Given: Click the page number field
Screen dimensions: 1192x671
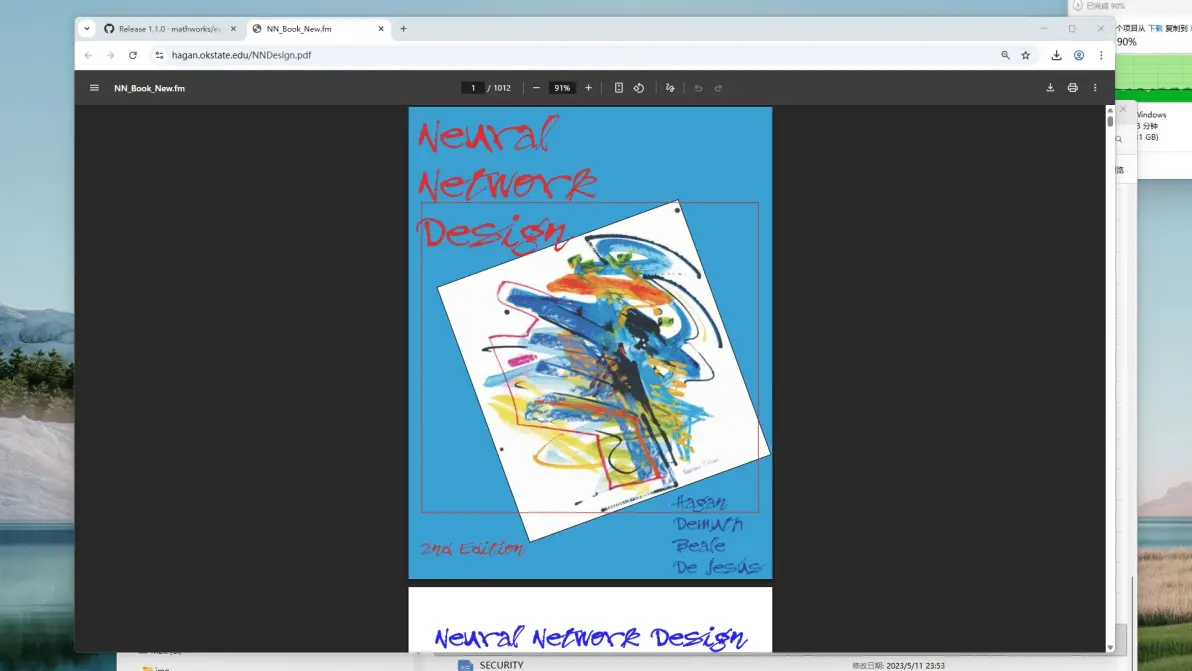Looking at the screenshot, I should [472, 88].
